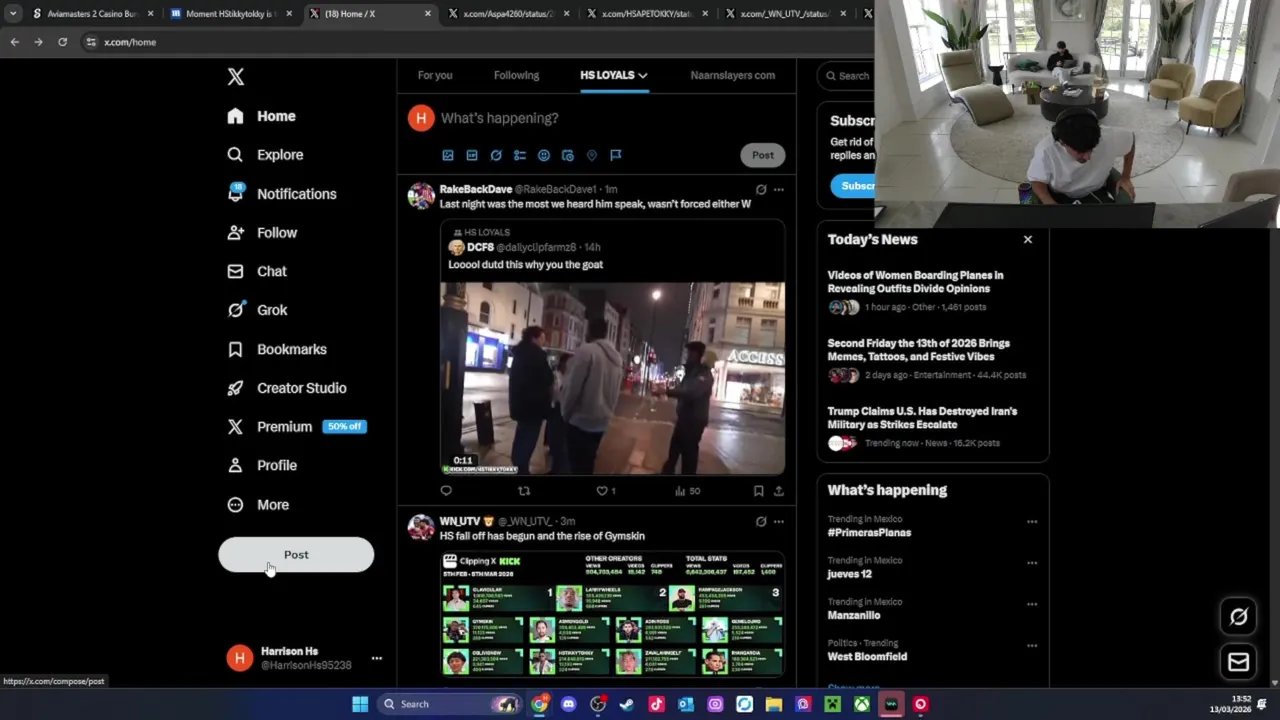Open more options for West Bloomfield trend

point(1032,645)
